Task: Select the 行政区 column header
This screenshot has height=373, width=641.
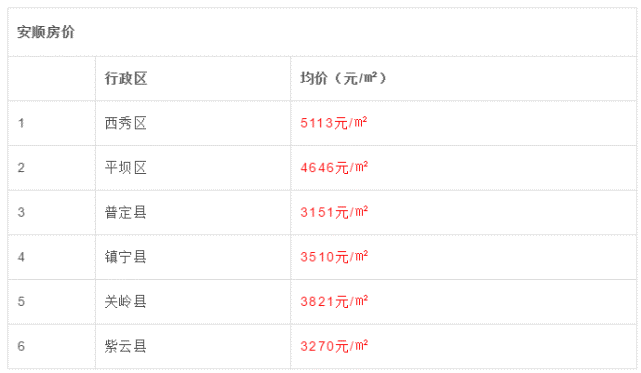Action: pos(126,78)
